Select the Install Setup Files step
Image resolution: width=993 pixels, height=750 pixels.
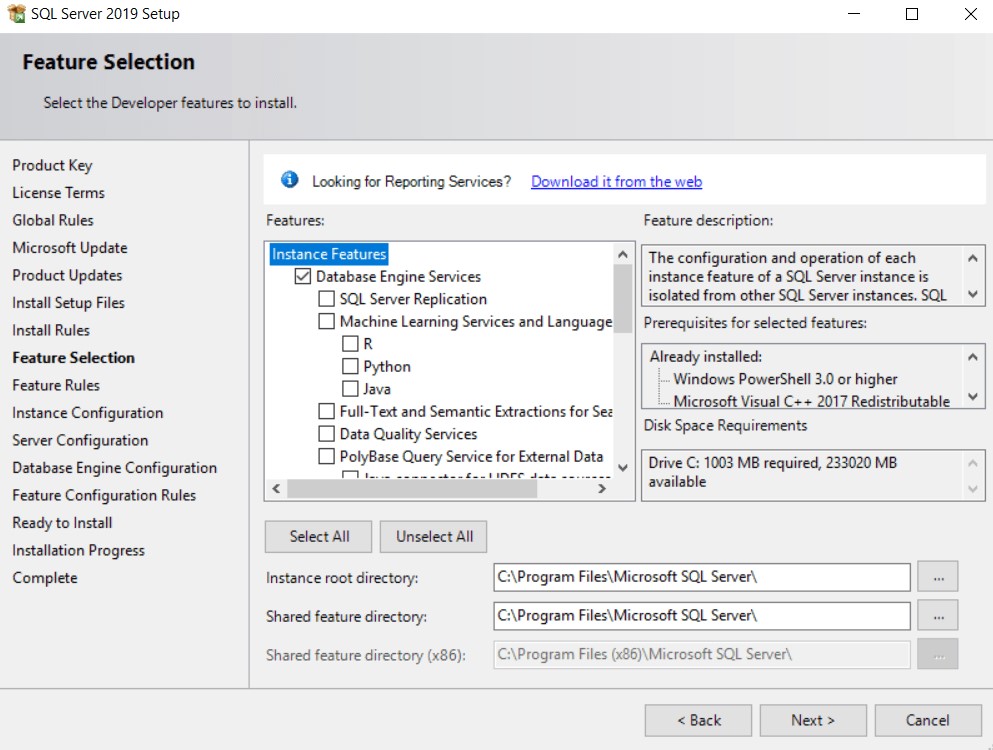pyautogui.click(x=68, y=303)
